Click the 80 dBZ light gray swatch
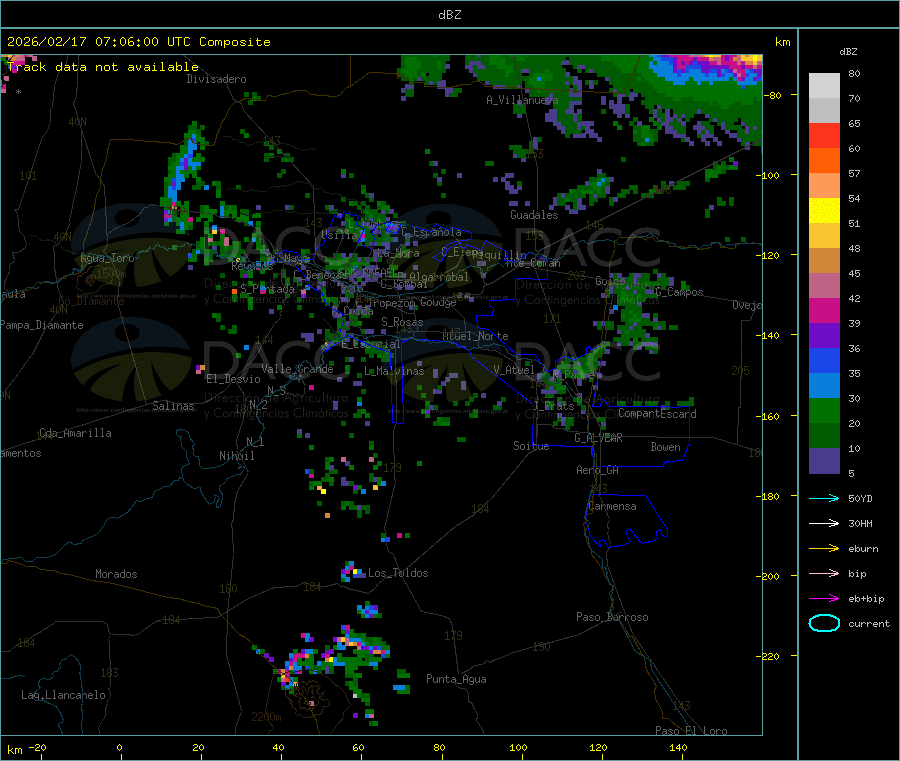The height and width of the screenshot is (761, 900). [x=824, y=86]
